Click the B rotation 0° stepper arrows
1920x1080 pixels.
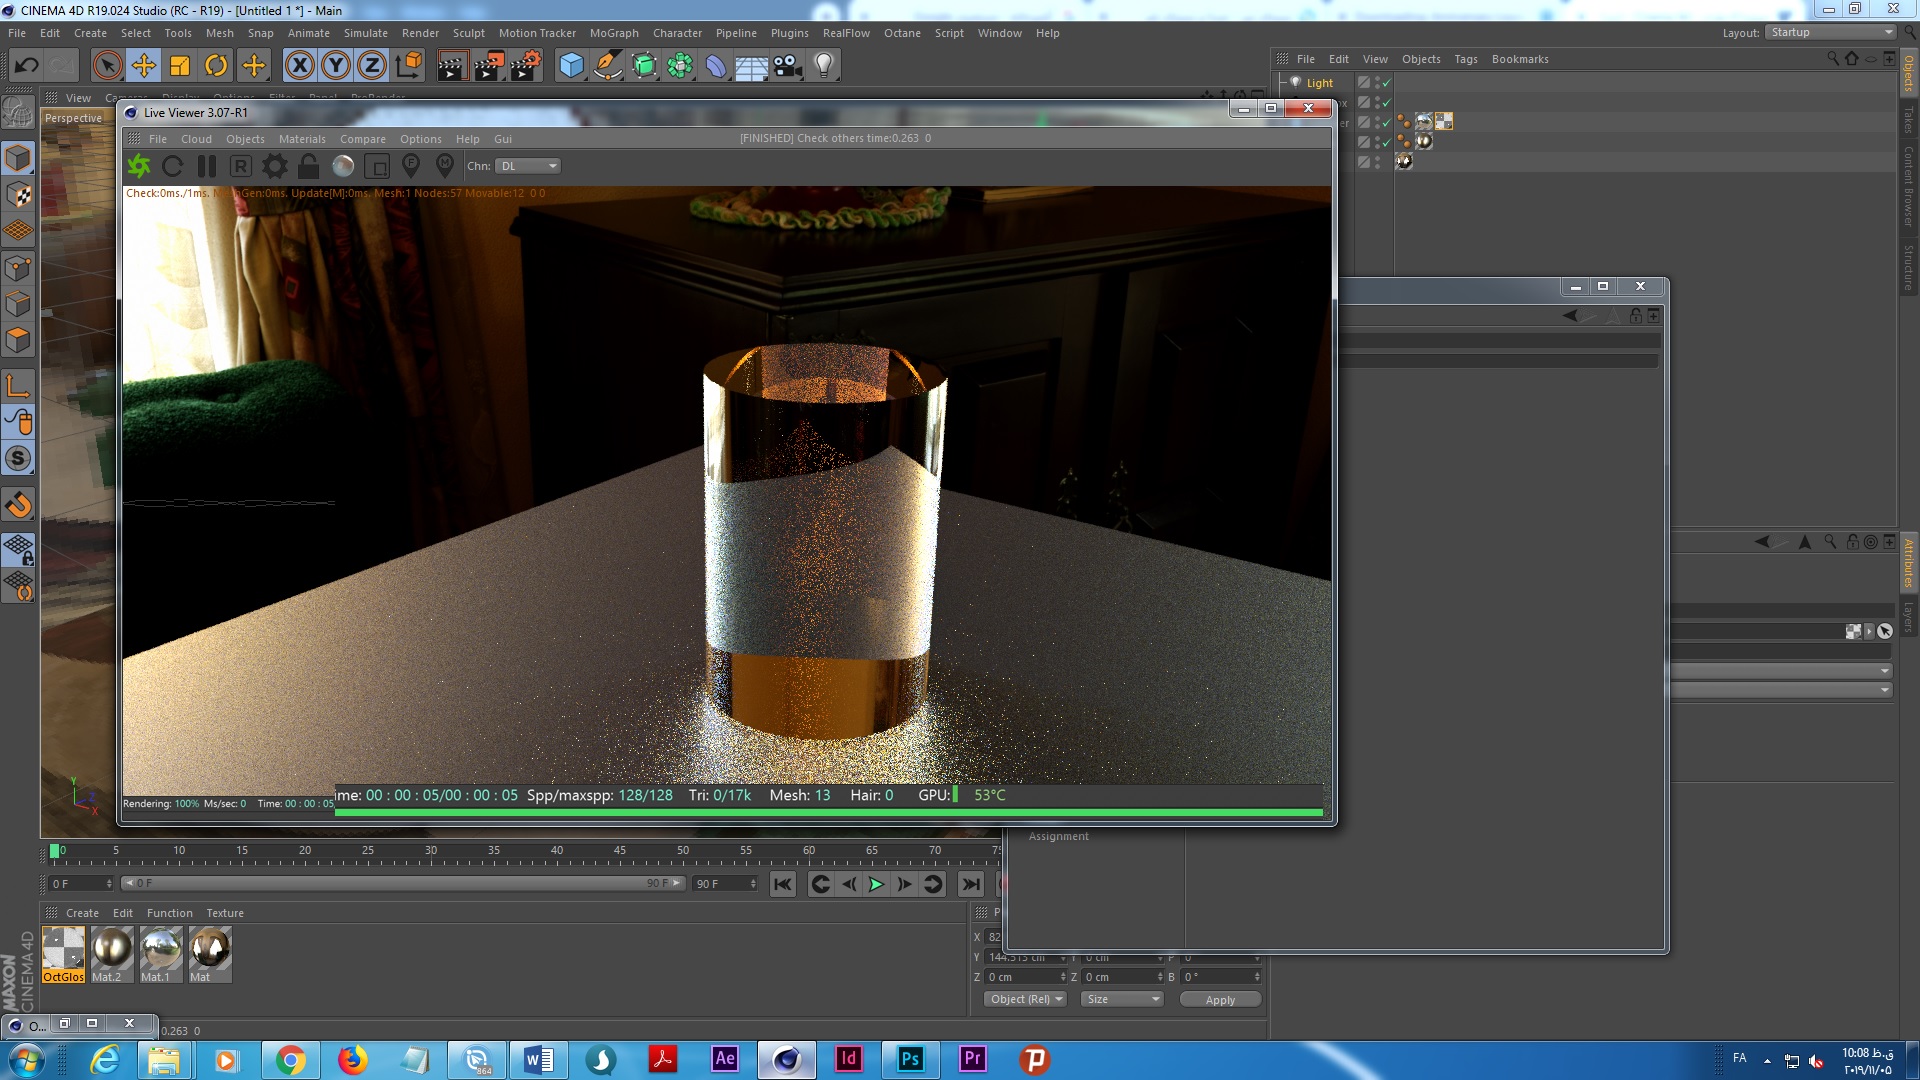click(x=1257, y=977)
